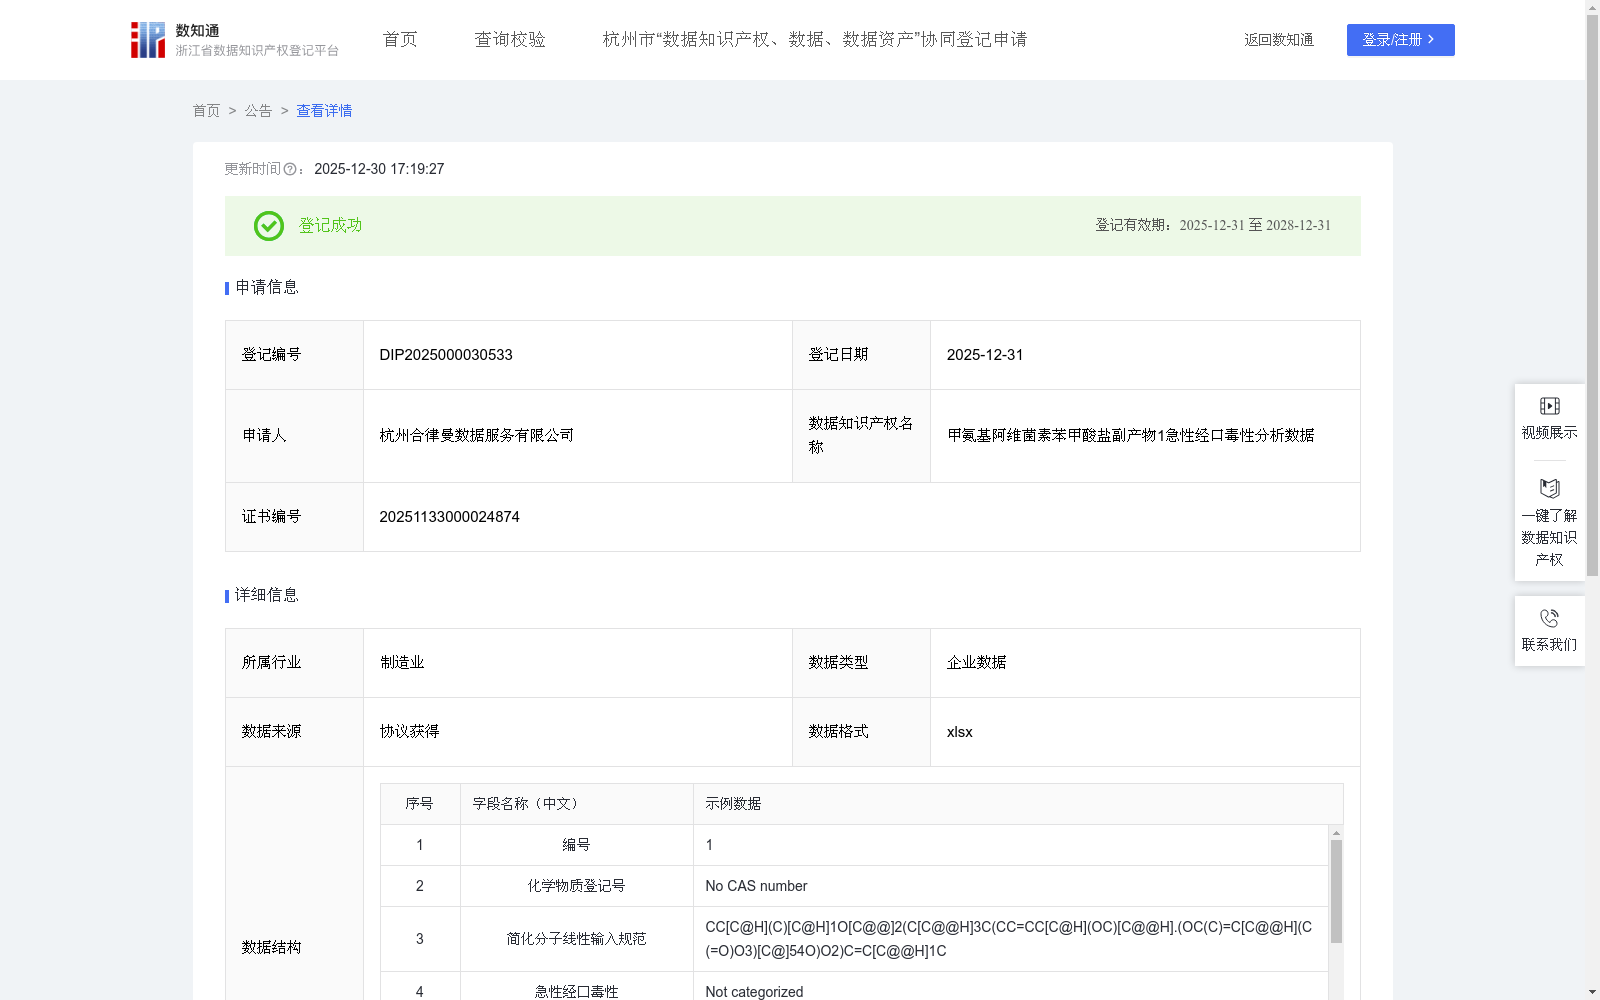The height and width of the screenshot is (1000, 1600).
Task: Click the 示例数据 column header
Action: click(1018, 804)
